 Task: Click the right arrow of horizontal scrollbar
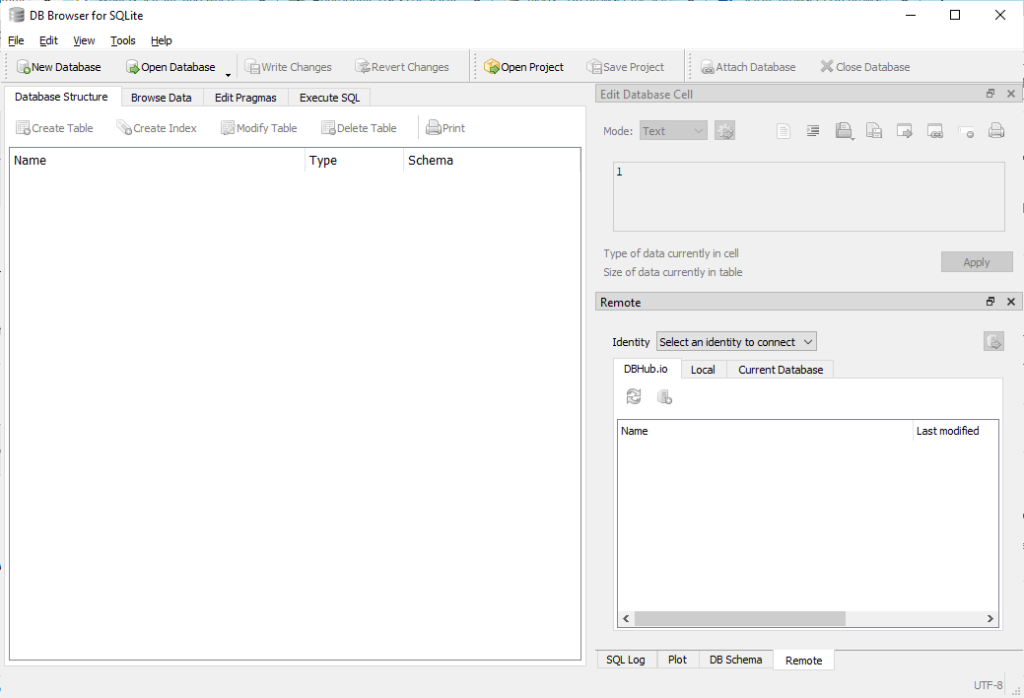tap(990, 618)
